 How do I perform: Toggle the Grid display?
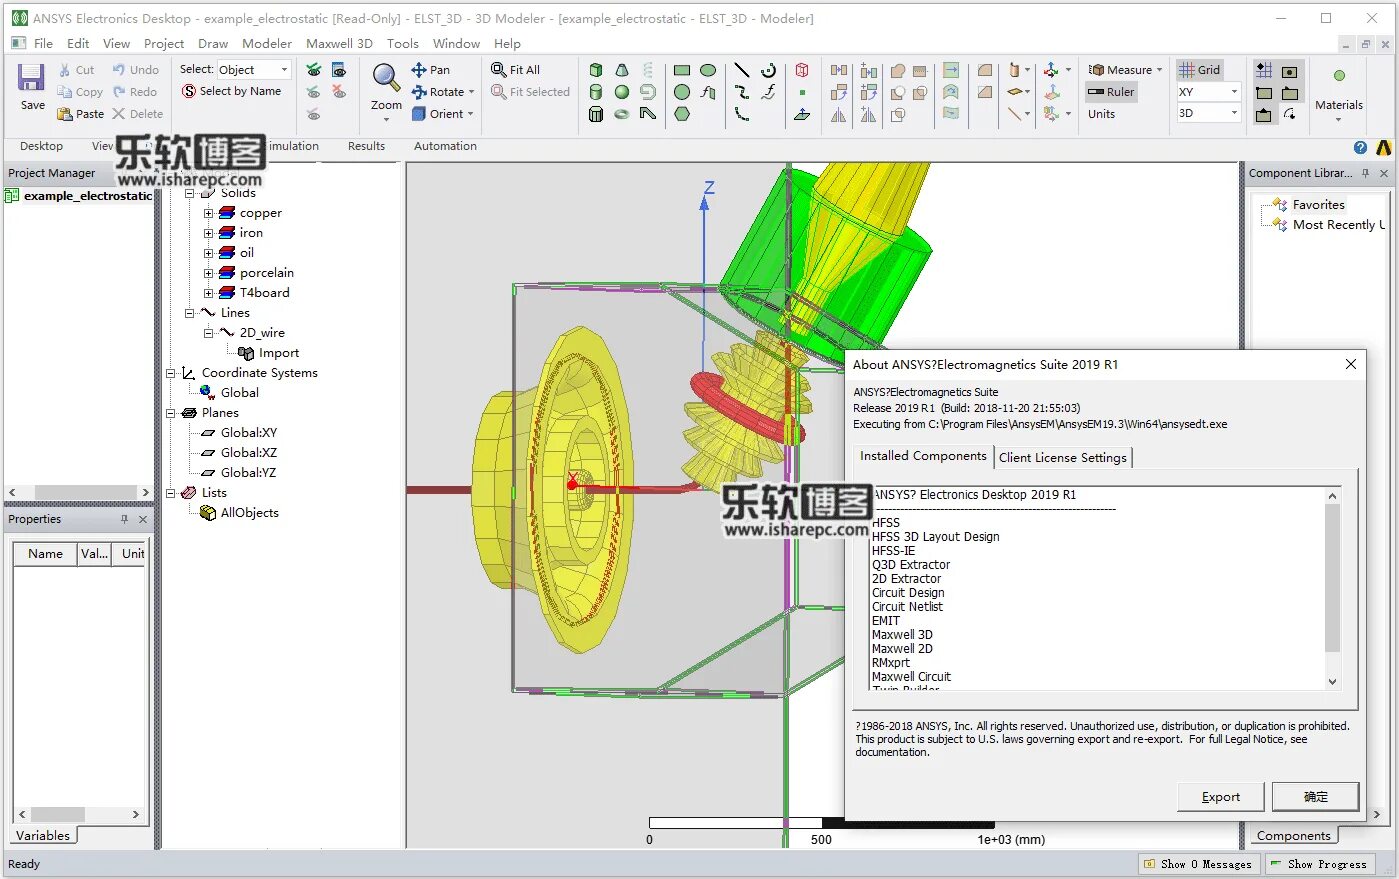(x=1199, y=70)
